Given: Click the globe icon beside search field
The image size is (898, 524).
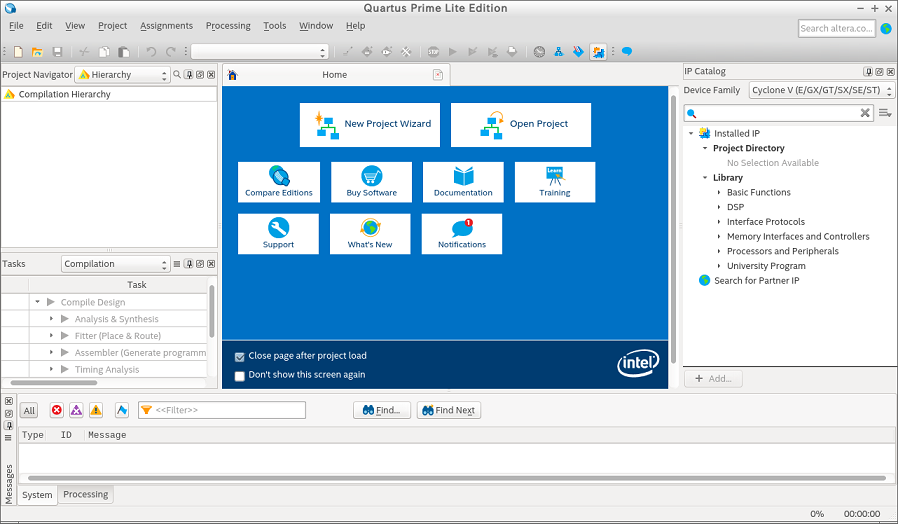Looking at the screenshot, I should click(x=886, y=28).
